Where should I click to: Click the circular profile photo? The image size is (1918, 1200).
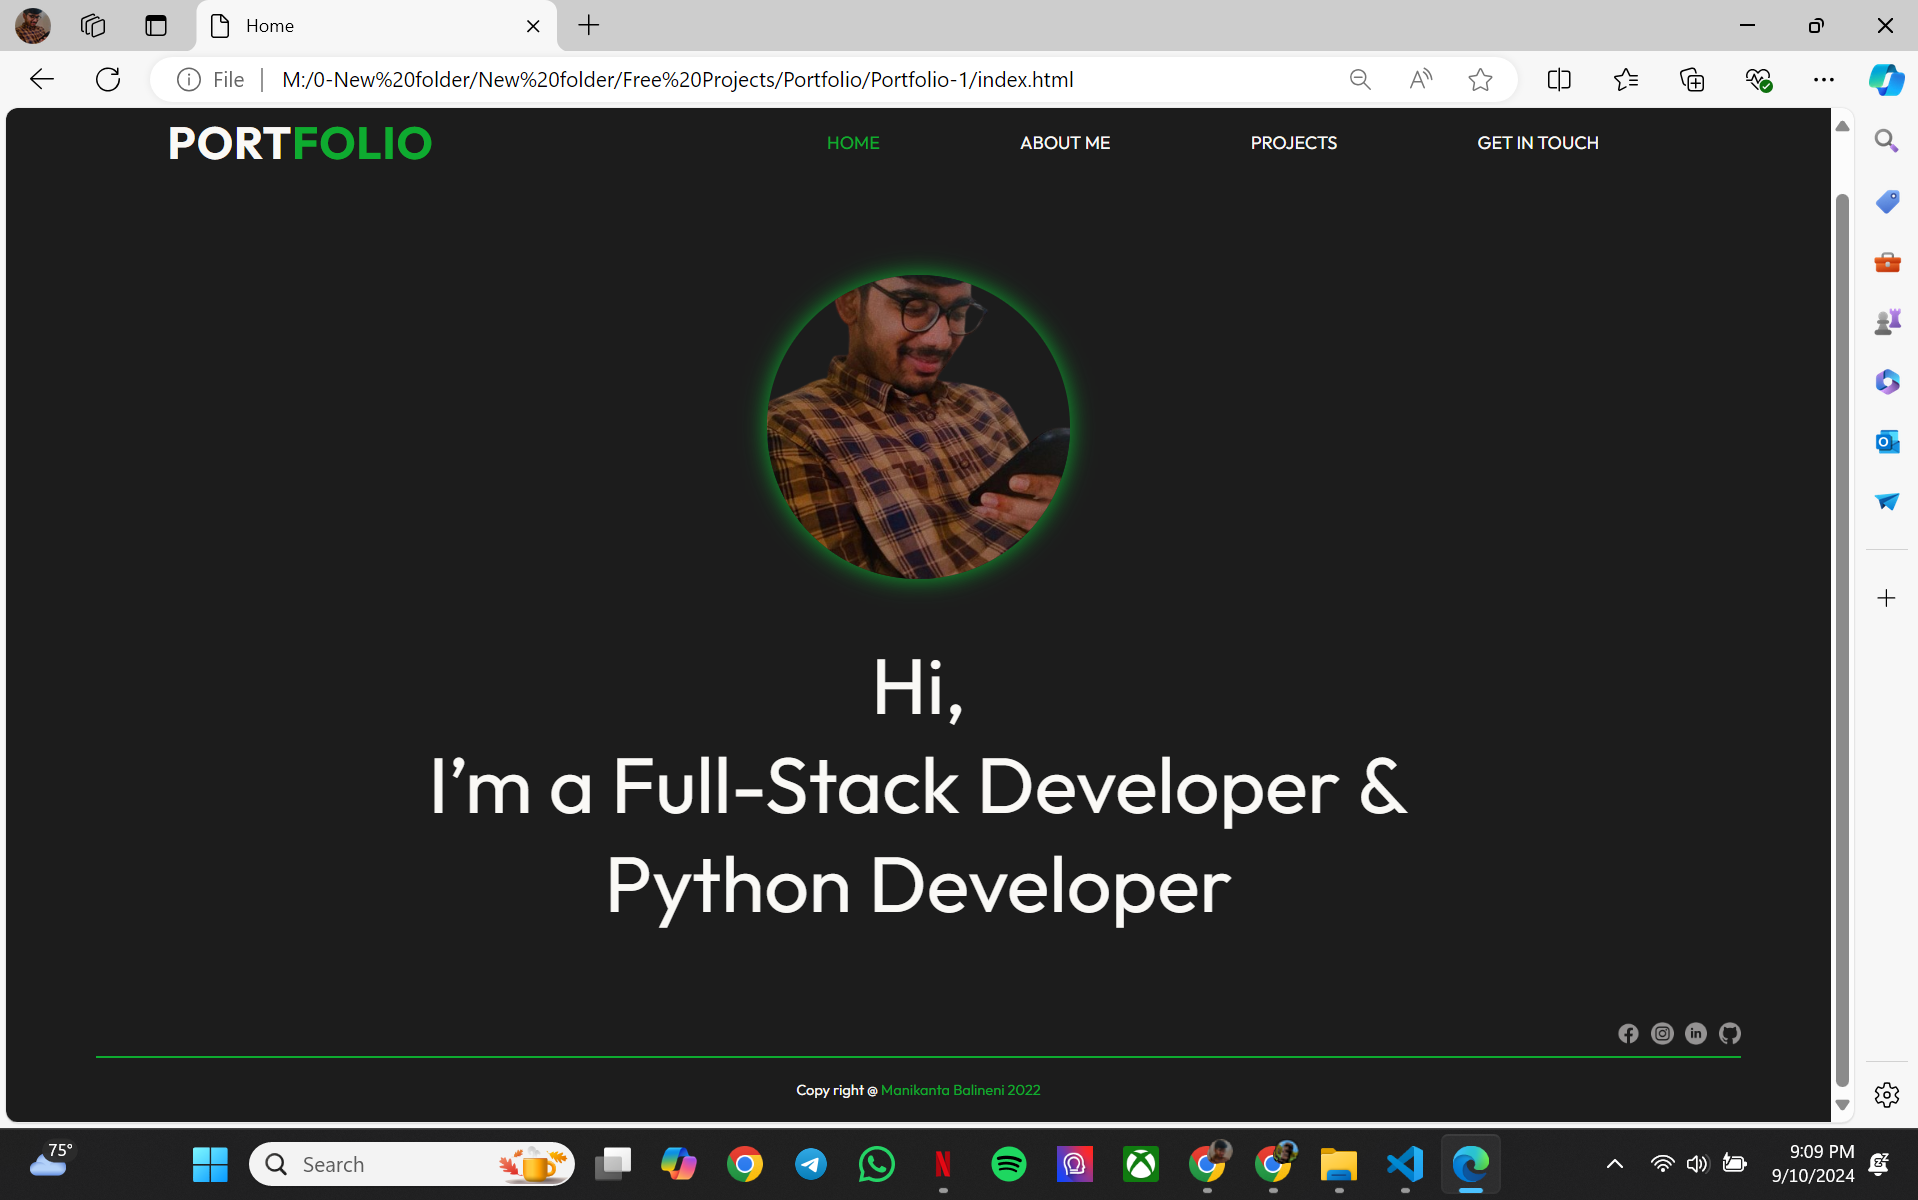[x=918, y=427]
